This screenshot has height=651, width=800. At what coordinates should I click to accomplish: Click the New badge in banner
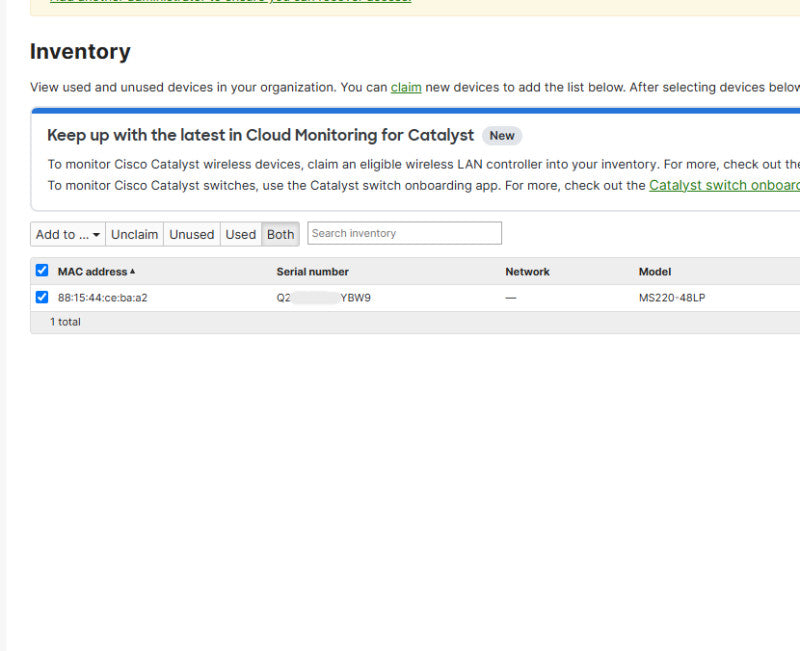pos(502,136)
